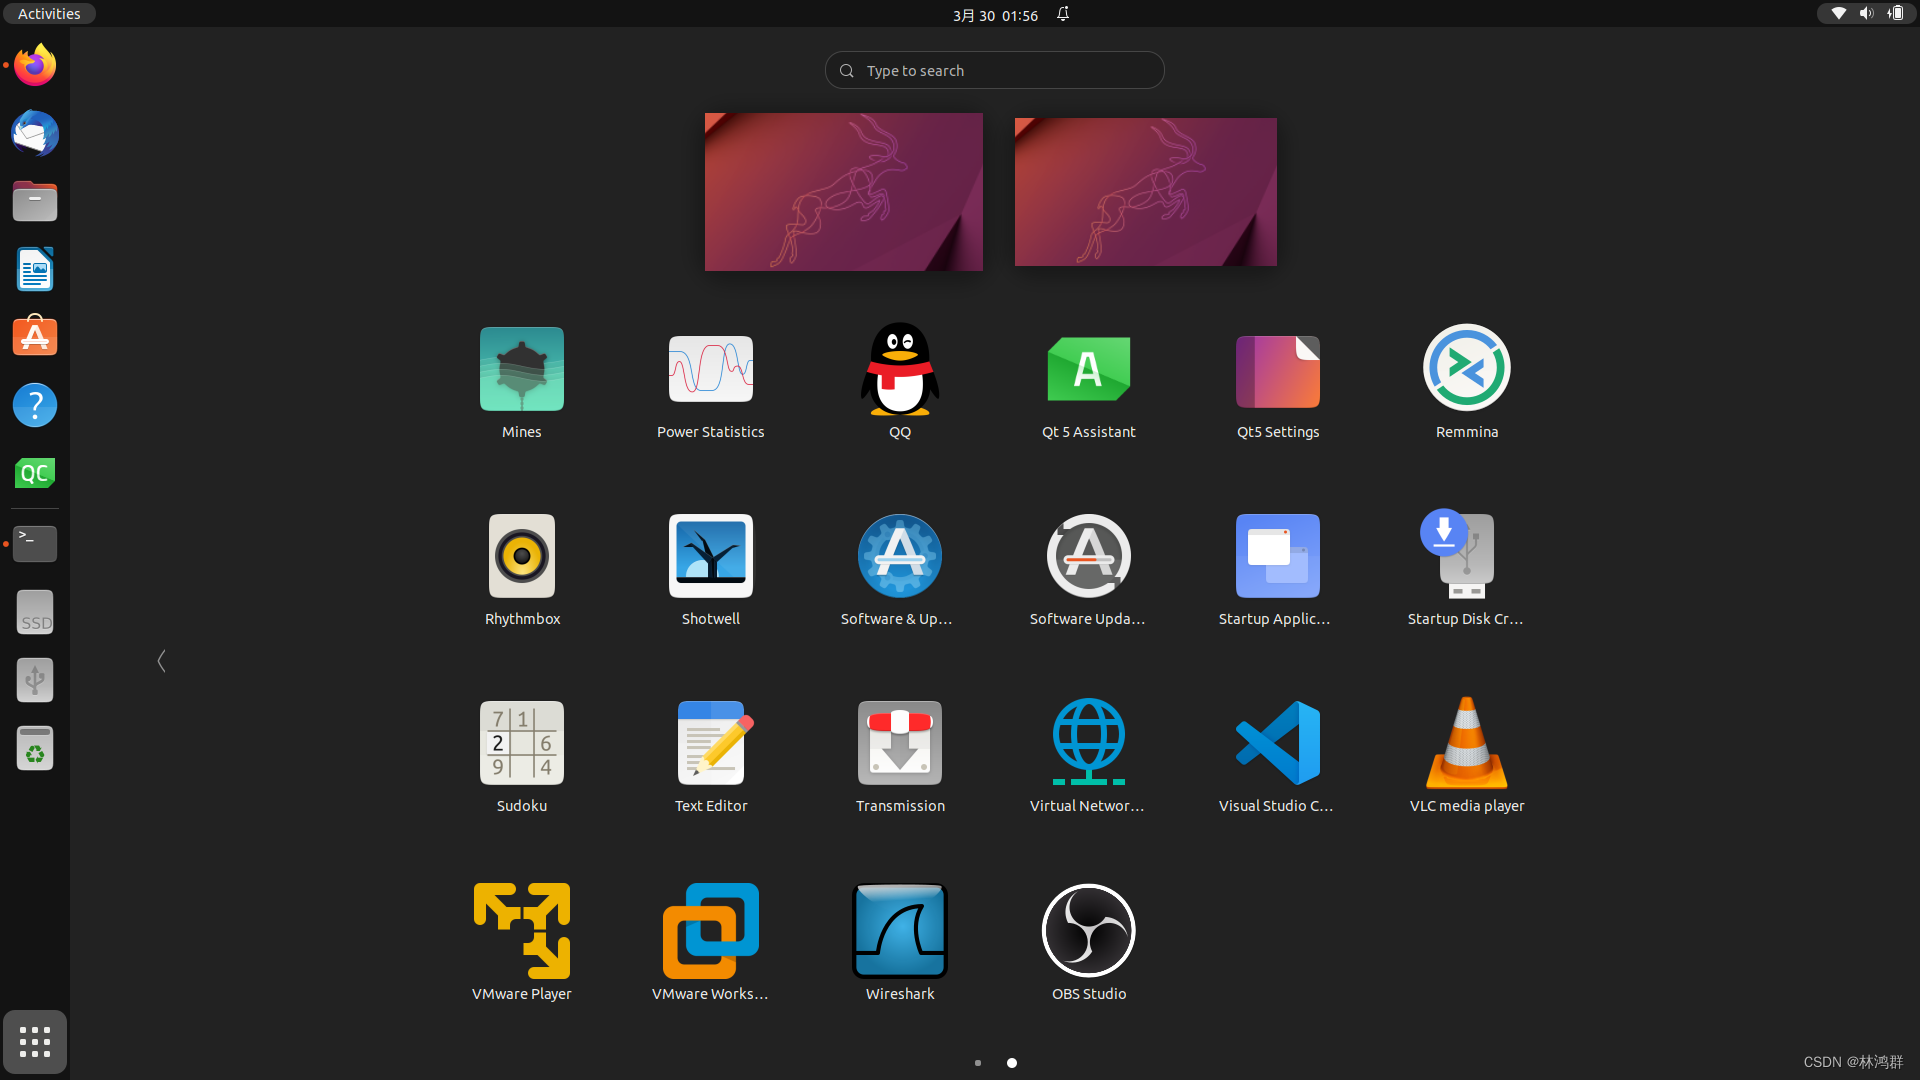Click the battery status icon
Image resolution: width=1920 pixels, height=1080 pixels.
click(1895, 14)
